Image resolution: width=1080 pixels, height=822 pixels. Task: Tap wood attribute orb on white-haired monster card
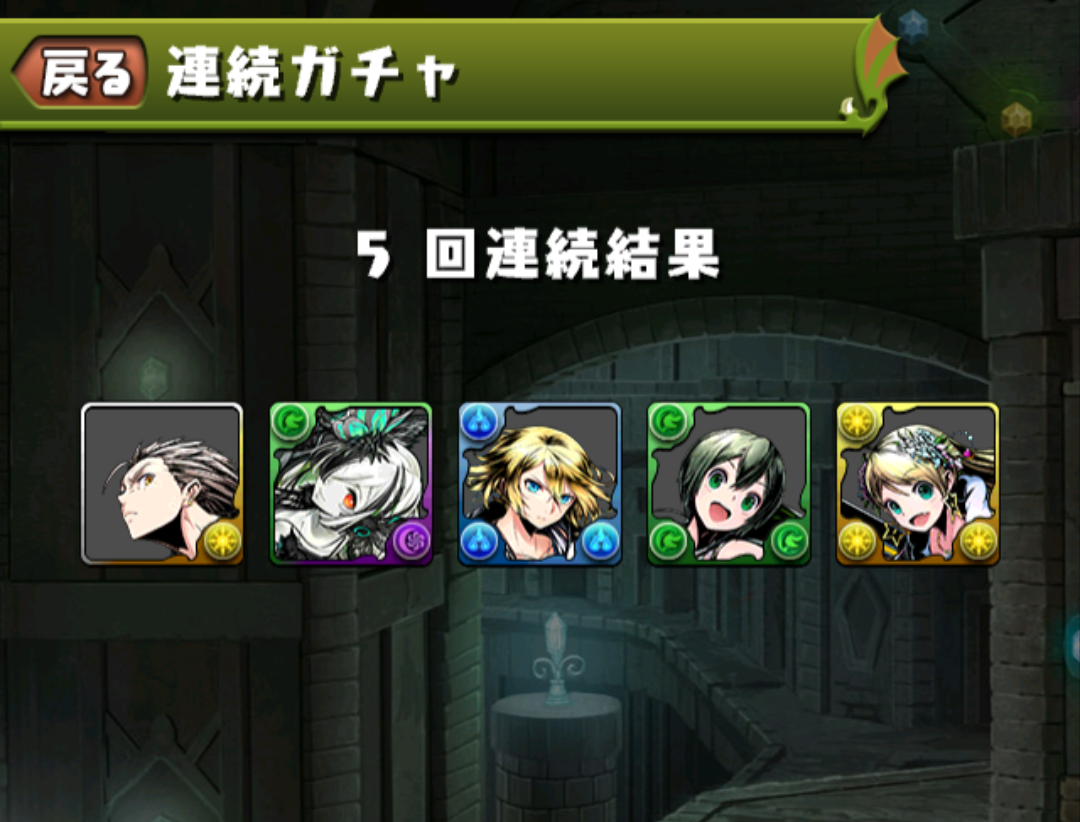pyautogui.click(x=291, y=423)
